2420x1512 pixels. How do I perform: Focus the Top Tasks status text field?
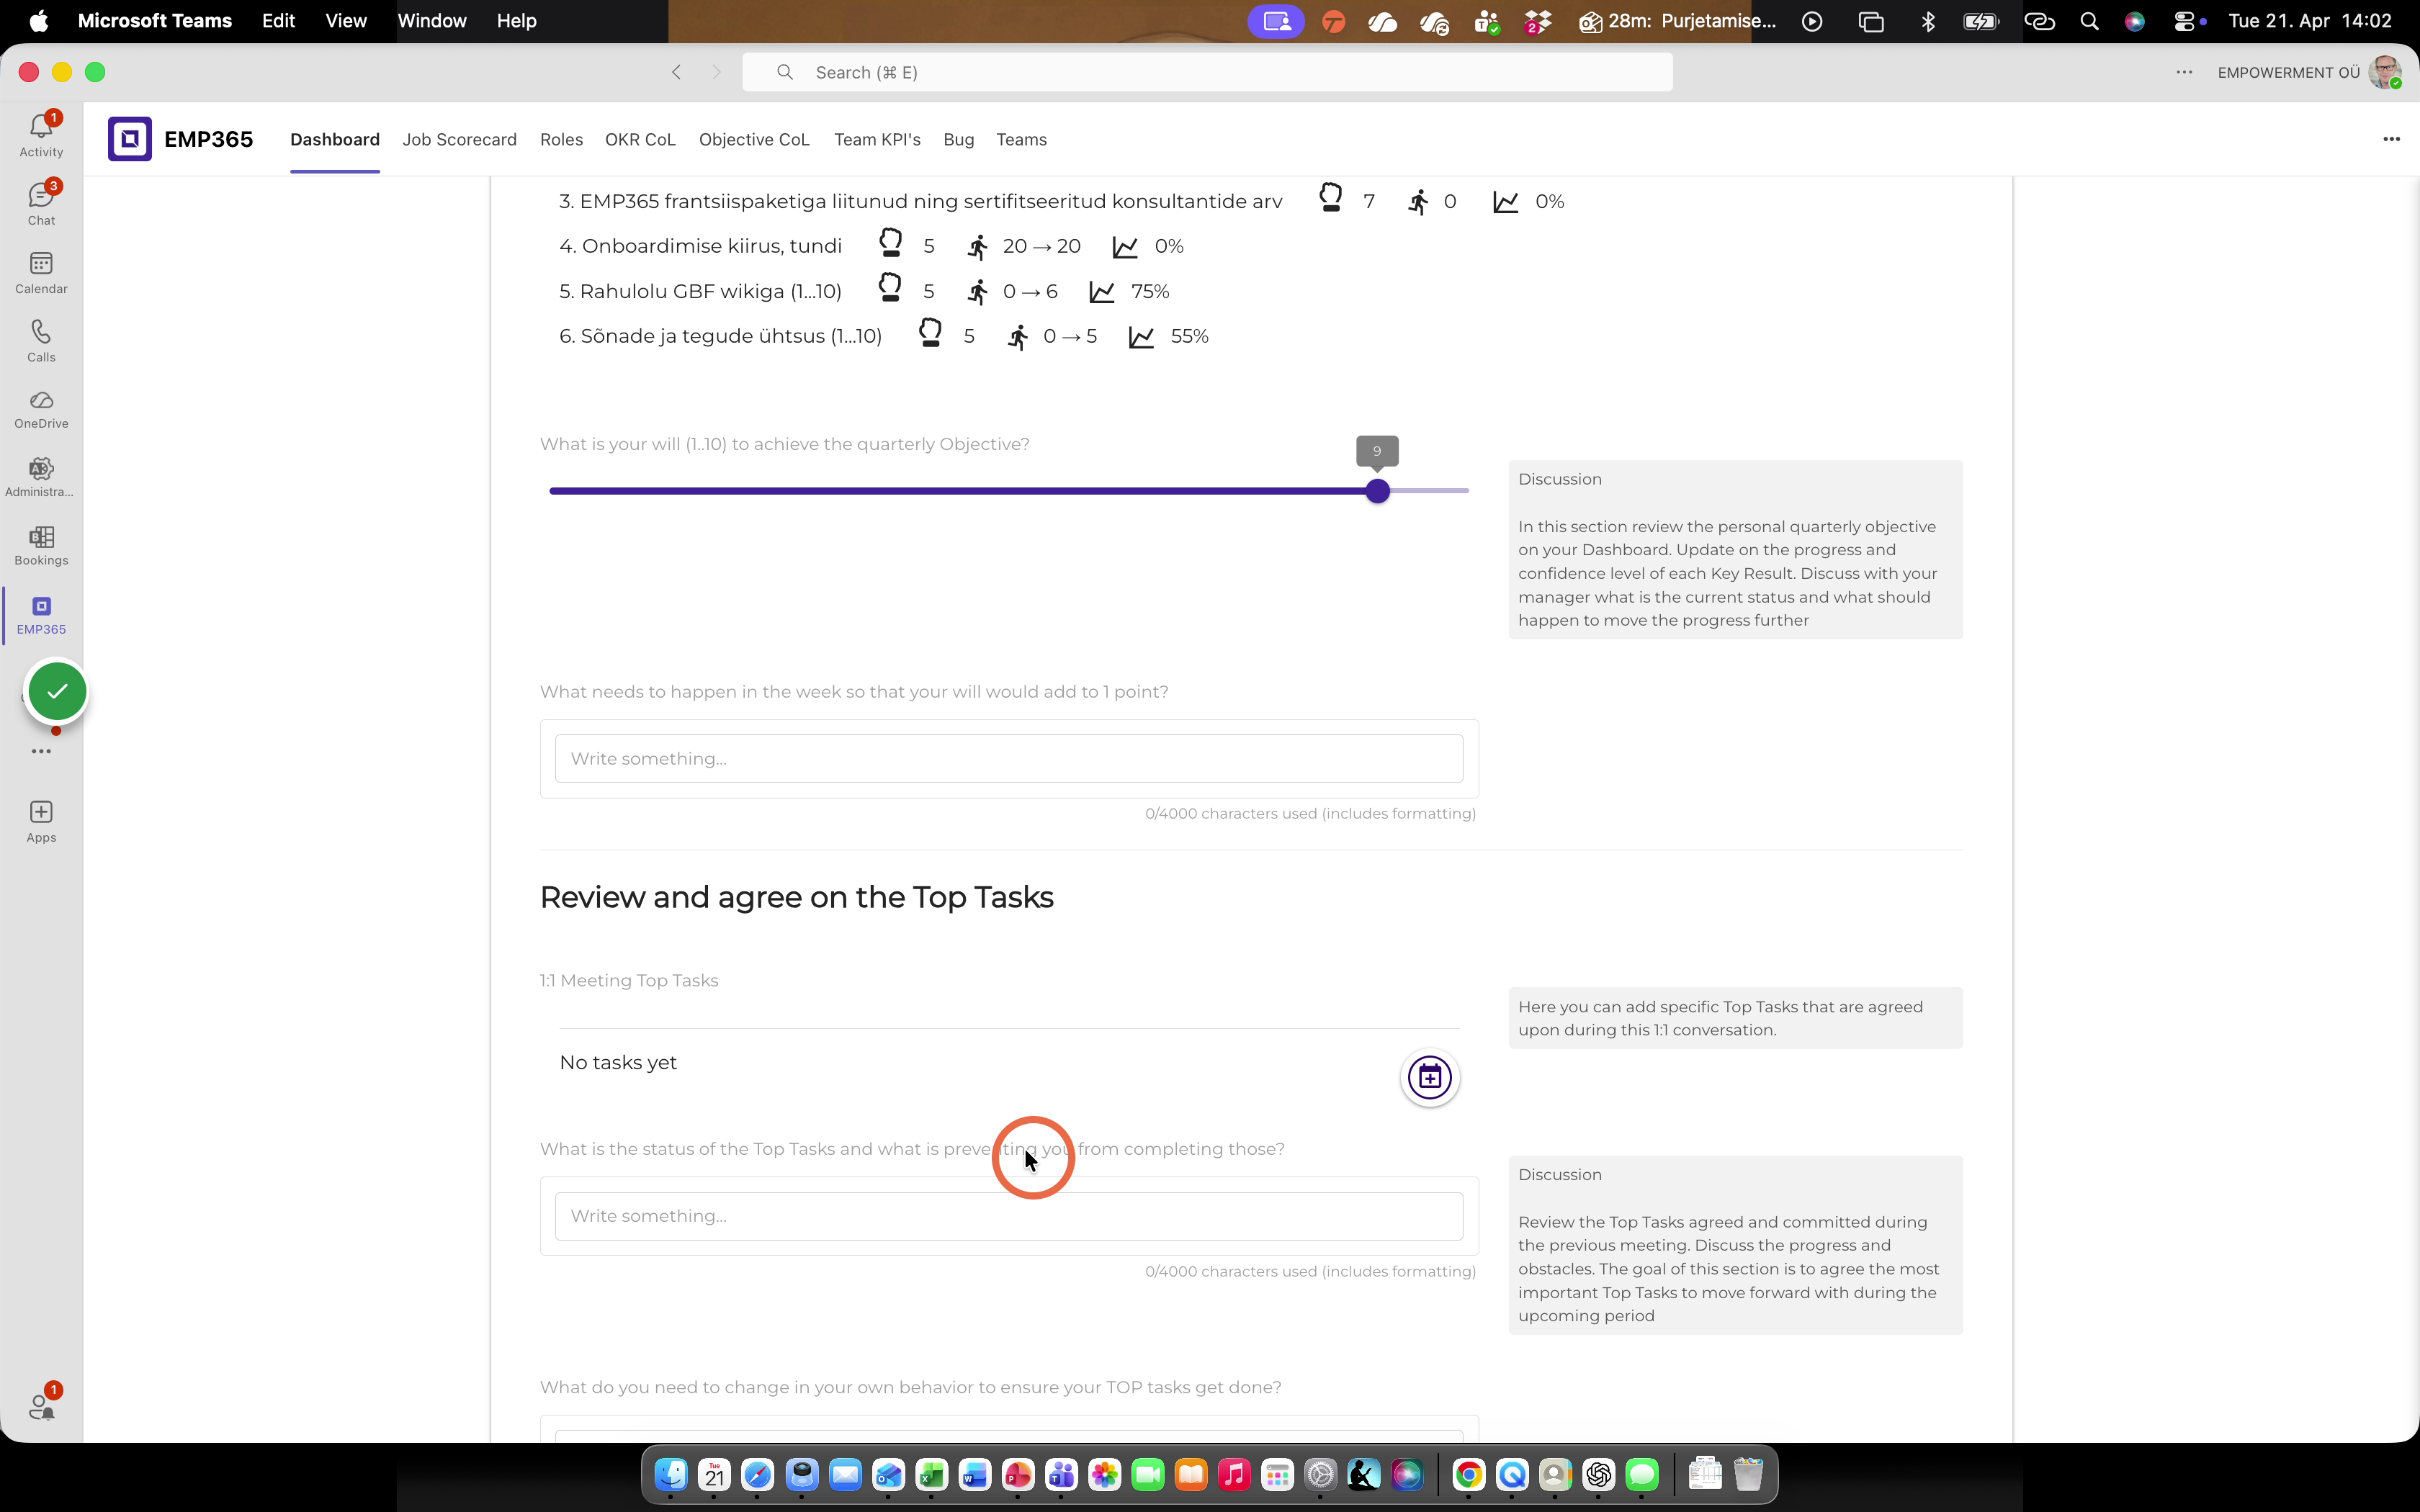(1009, 1216)
